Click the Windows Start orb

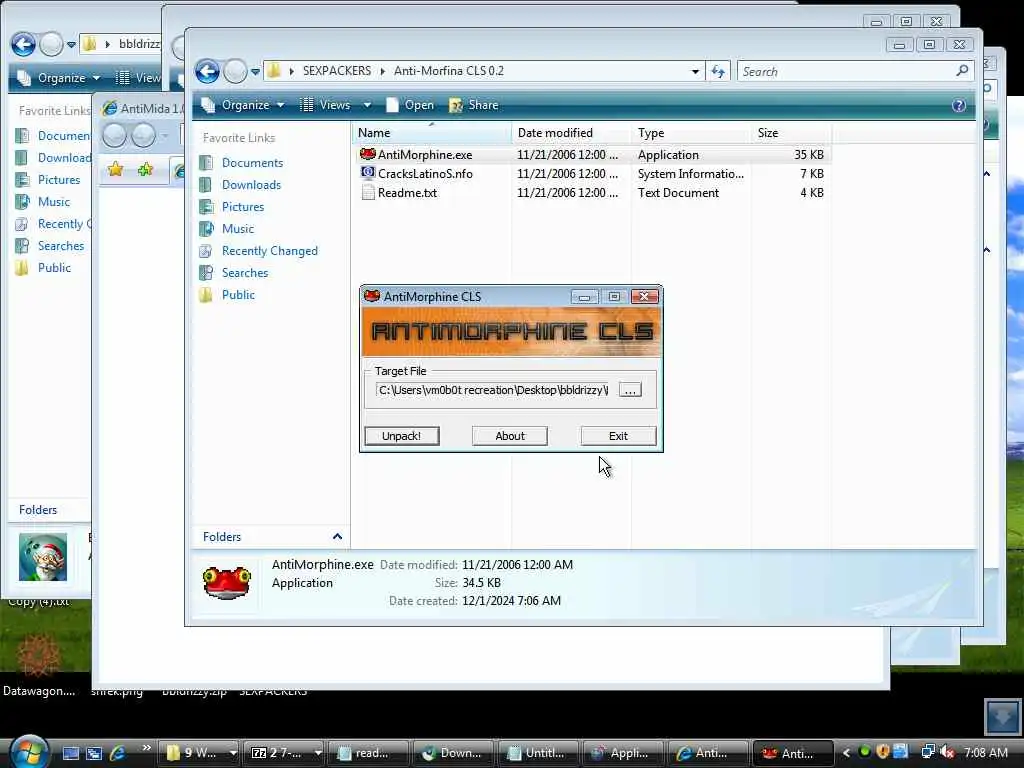tap(29, 752)
